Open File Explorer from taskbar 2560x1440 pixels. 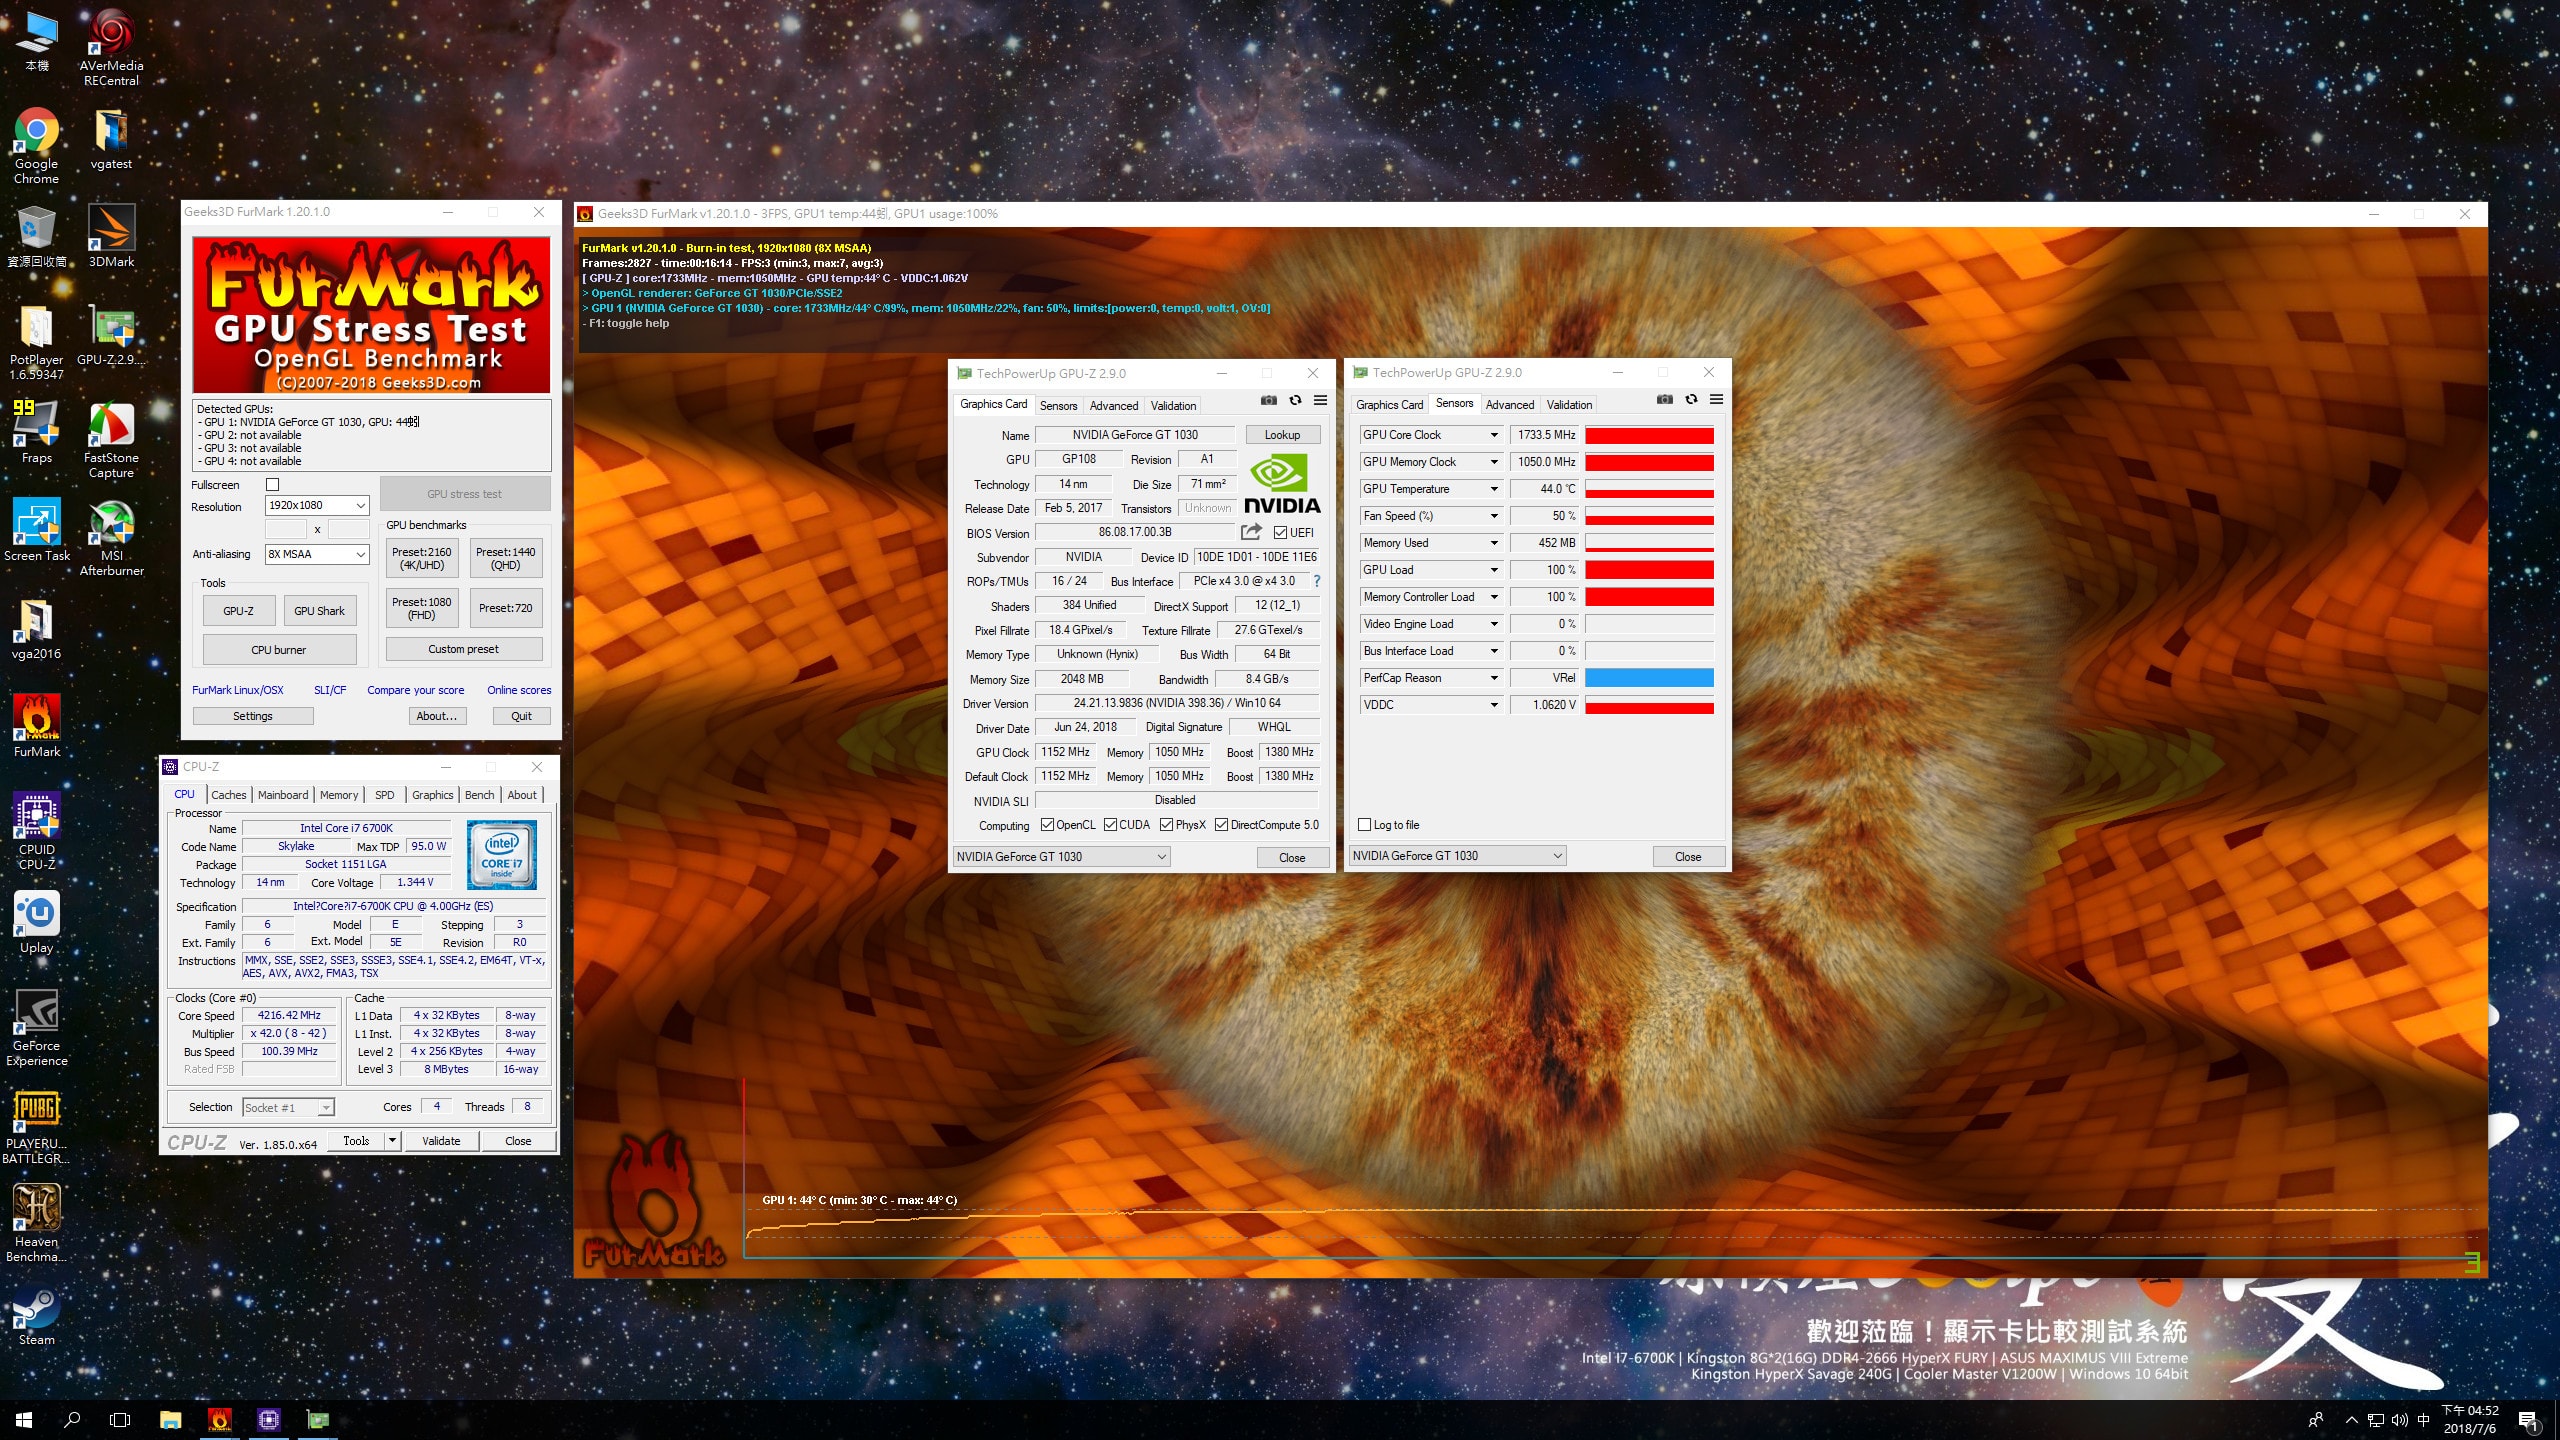pos(170,1420)
